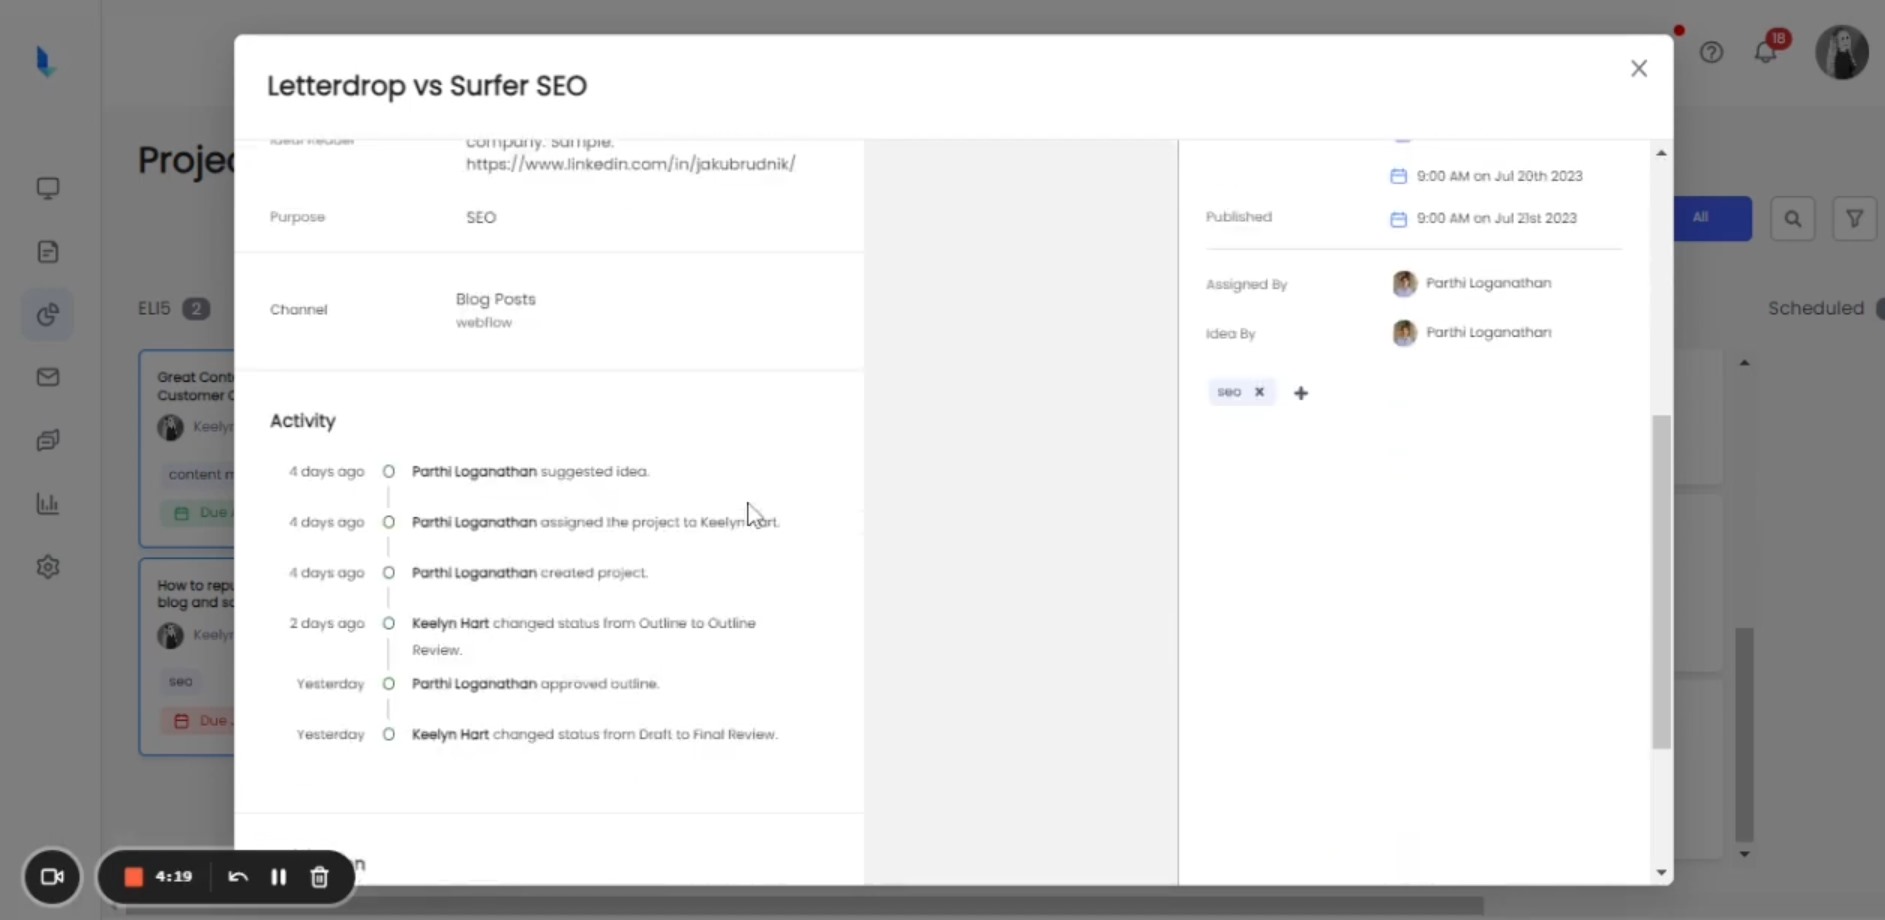Click the Scheduled column header

click(1816, 308)
